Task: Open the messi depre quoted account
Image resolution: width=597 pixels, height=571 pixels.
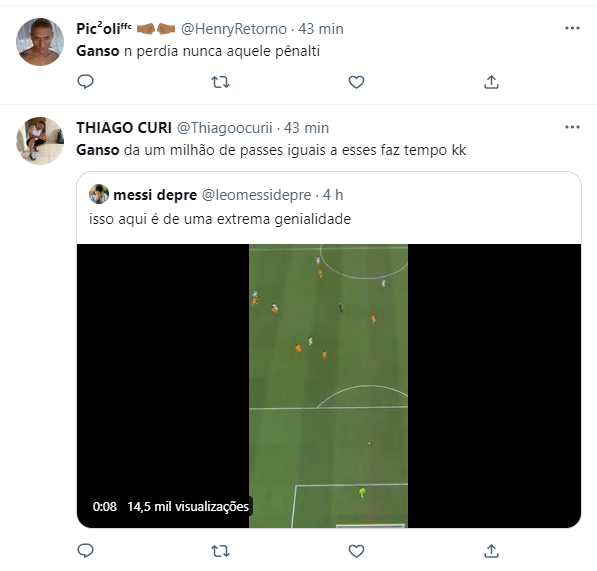Action: pyautogui.click(x=155, y=195)
